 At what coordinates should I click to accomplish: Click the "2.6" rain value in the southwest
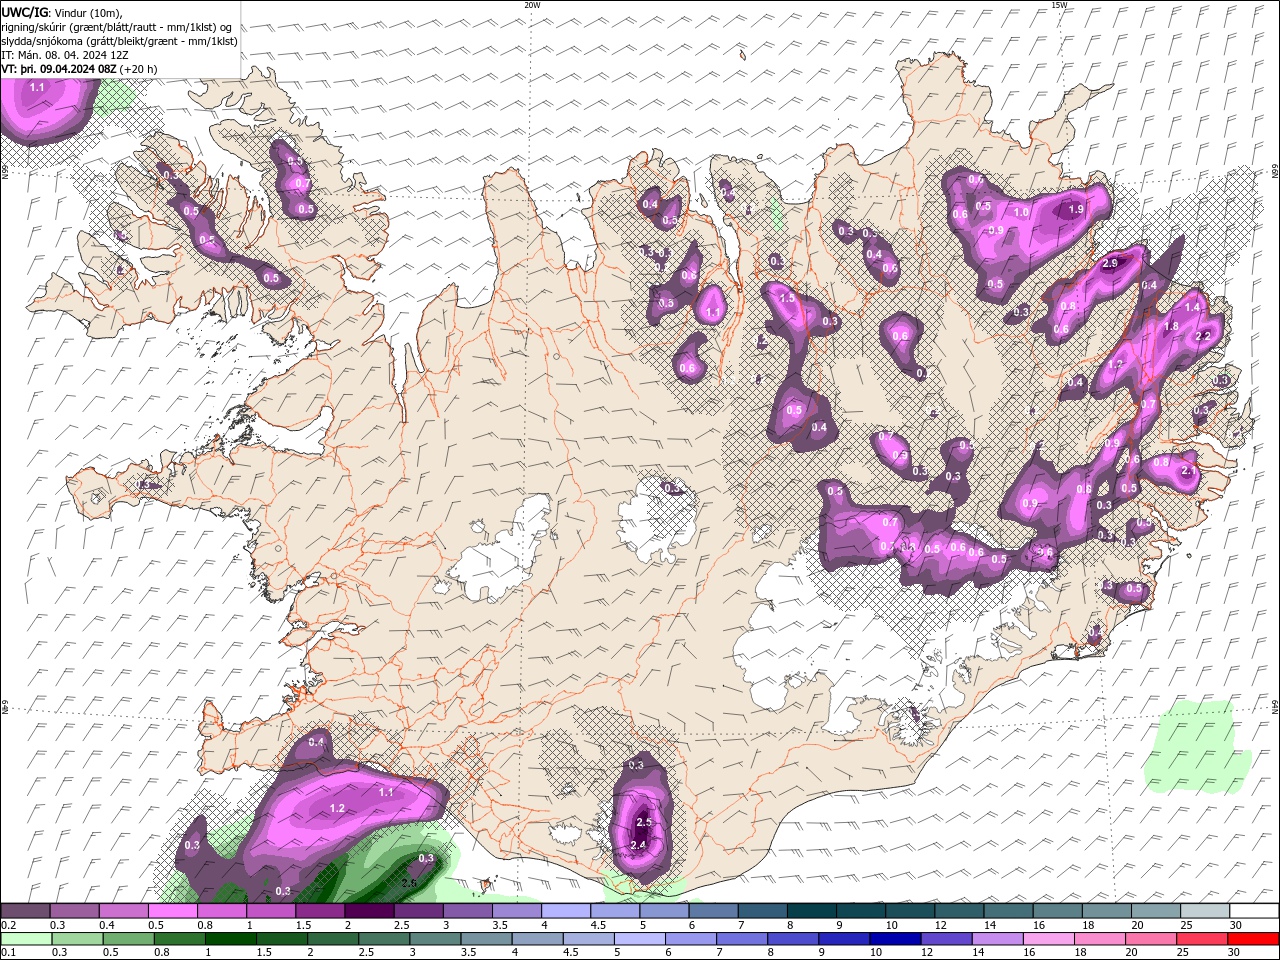pos(408,883)
